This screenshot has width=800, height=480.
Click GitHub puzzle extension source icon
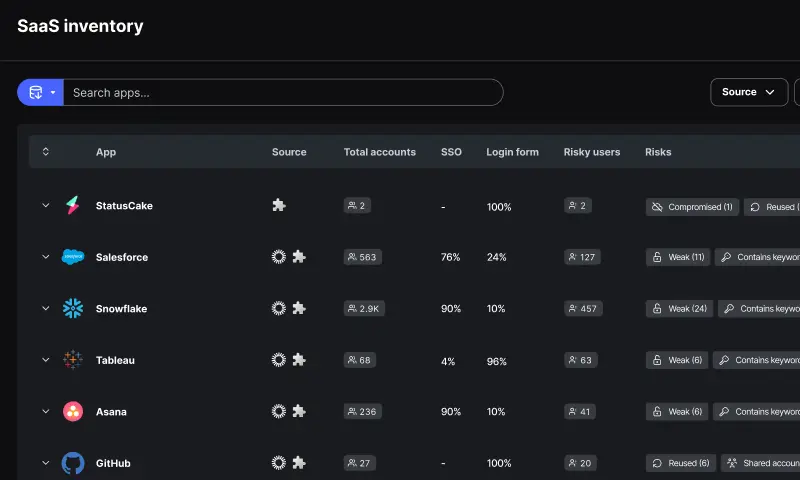pos(299,463)
